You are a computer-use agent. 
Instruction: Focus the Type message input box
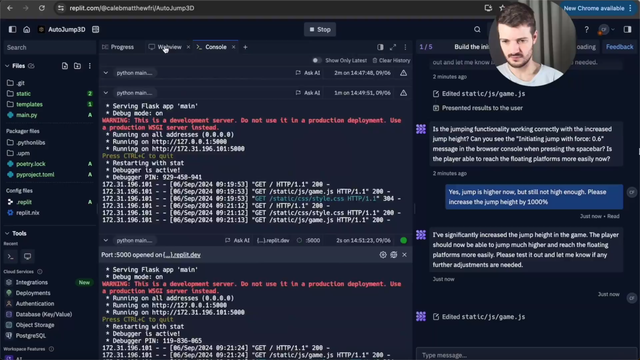pos(527,355)
